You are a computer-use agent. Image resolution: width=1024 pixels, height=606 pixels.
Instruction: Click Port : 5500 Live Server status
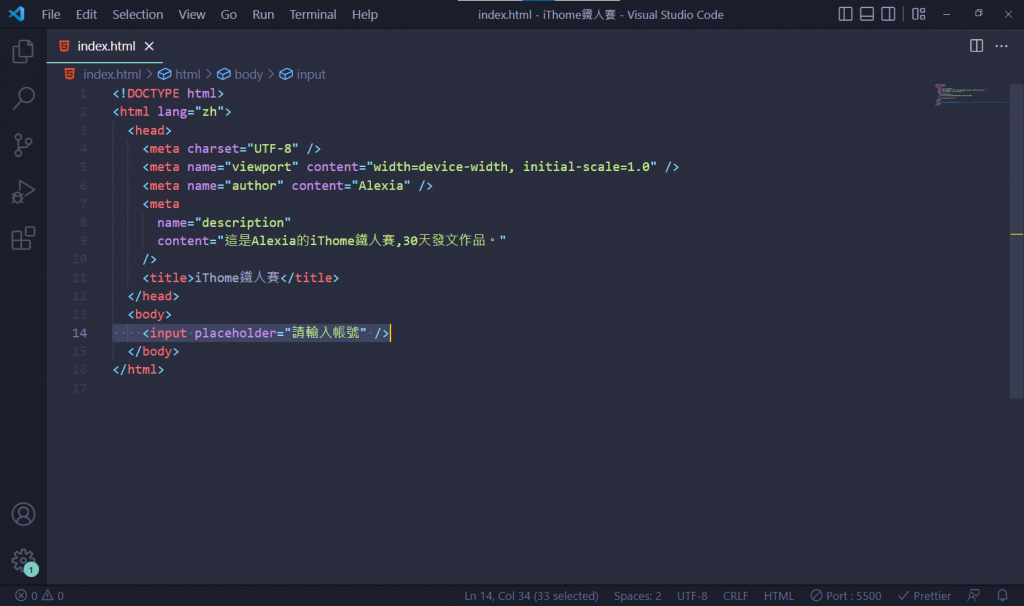coord(846,596)
